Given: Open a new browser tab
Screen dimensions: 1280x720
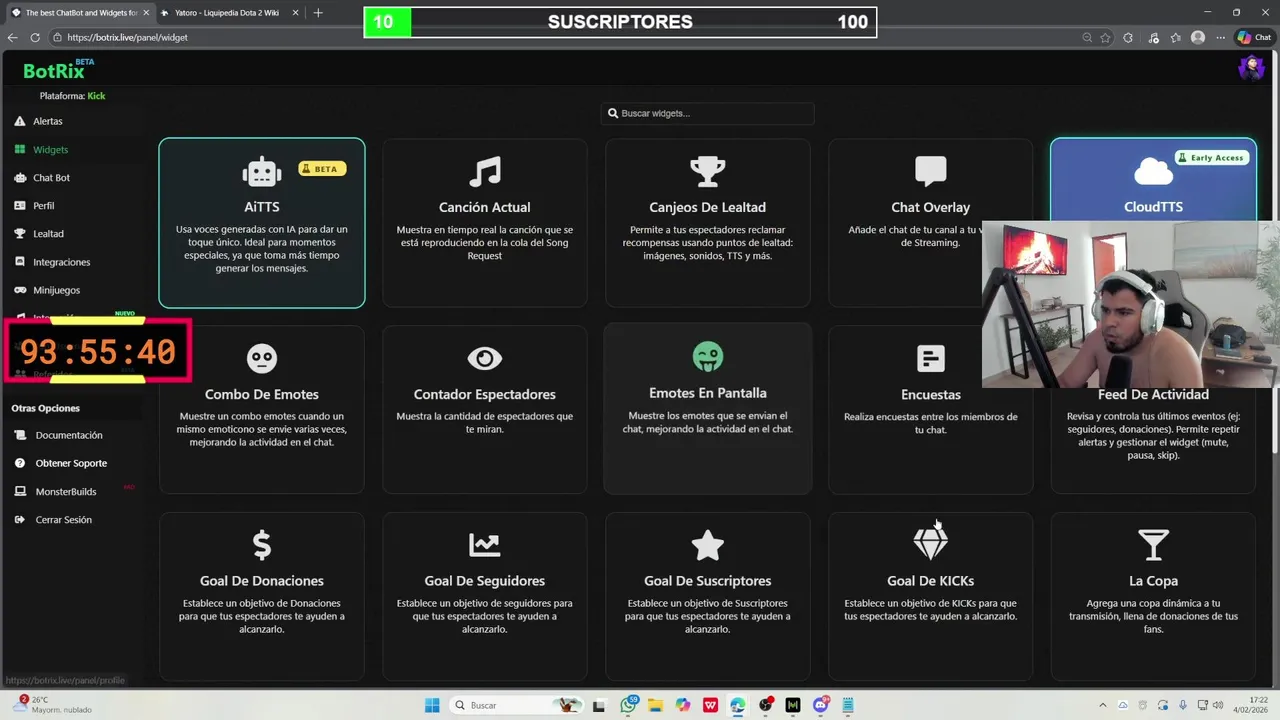Looking at the screenshot, I should (x=318, y=13).
